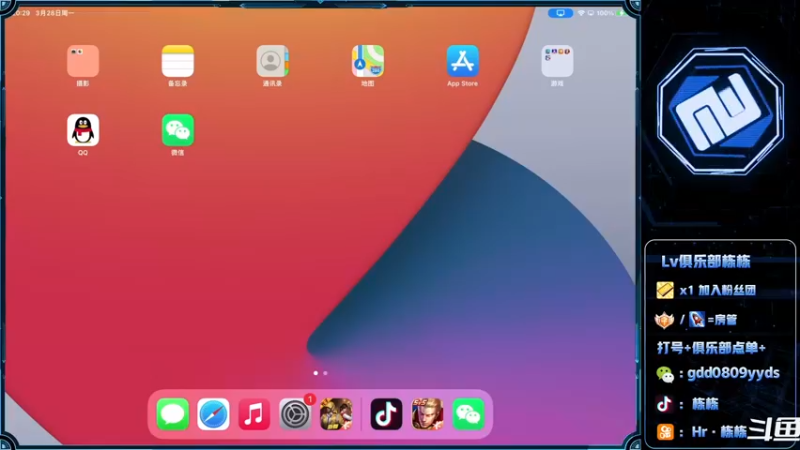800x450 pixels.
Task: Tap the 100% battery indicator
Action: pyautogui.click(x=610, y=13)
